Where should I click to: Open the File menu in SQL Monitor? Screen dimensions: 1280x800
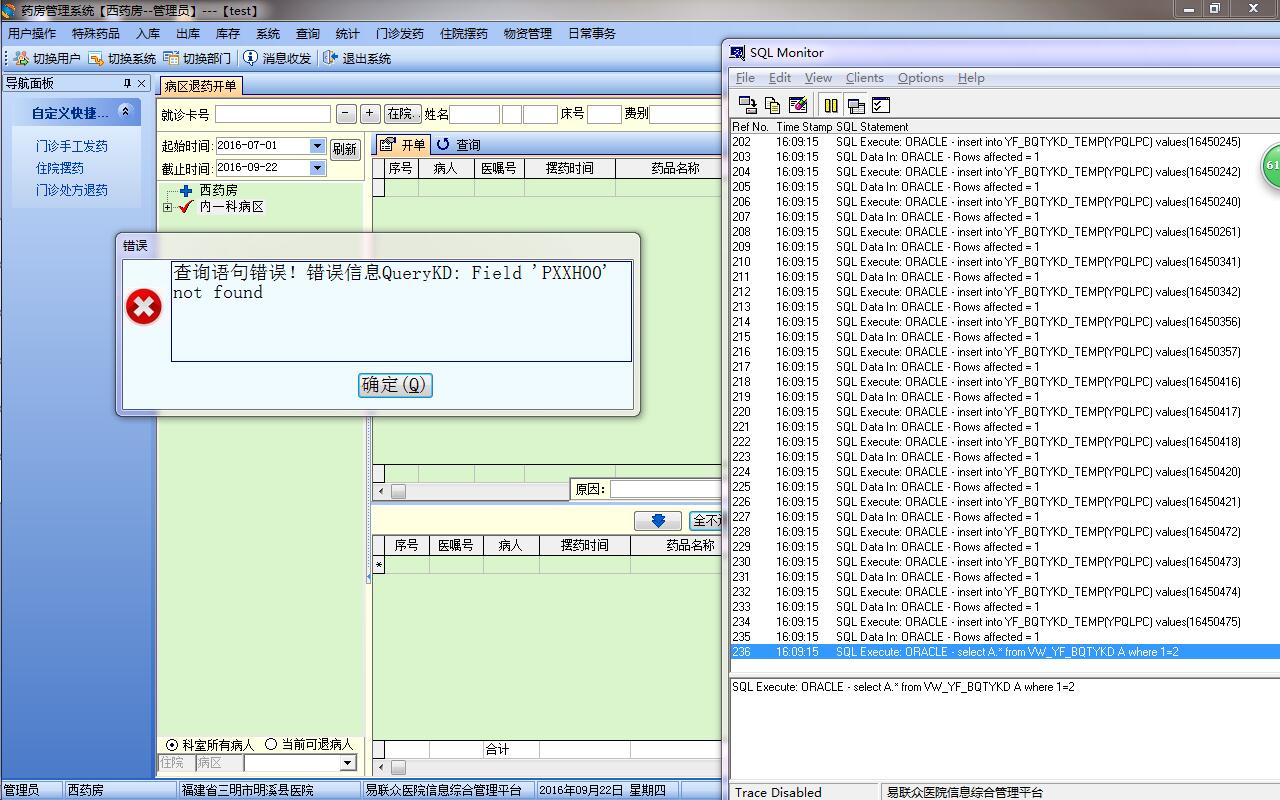(746, 78)
